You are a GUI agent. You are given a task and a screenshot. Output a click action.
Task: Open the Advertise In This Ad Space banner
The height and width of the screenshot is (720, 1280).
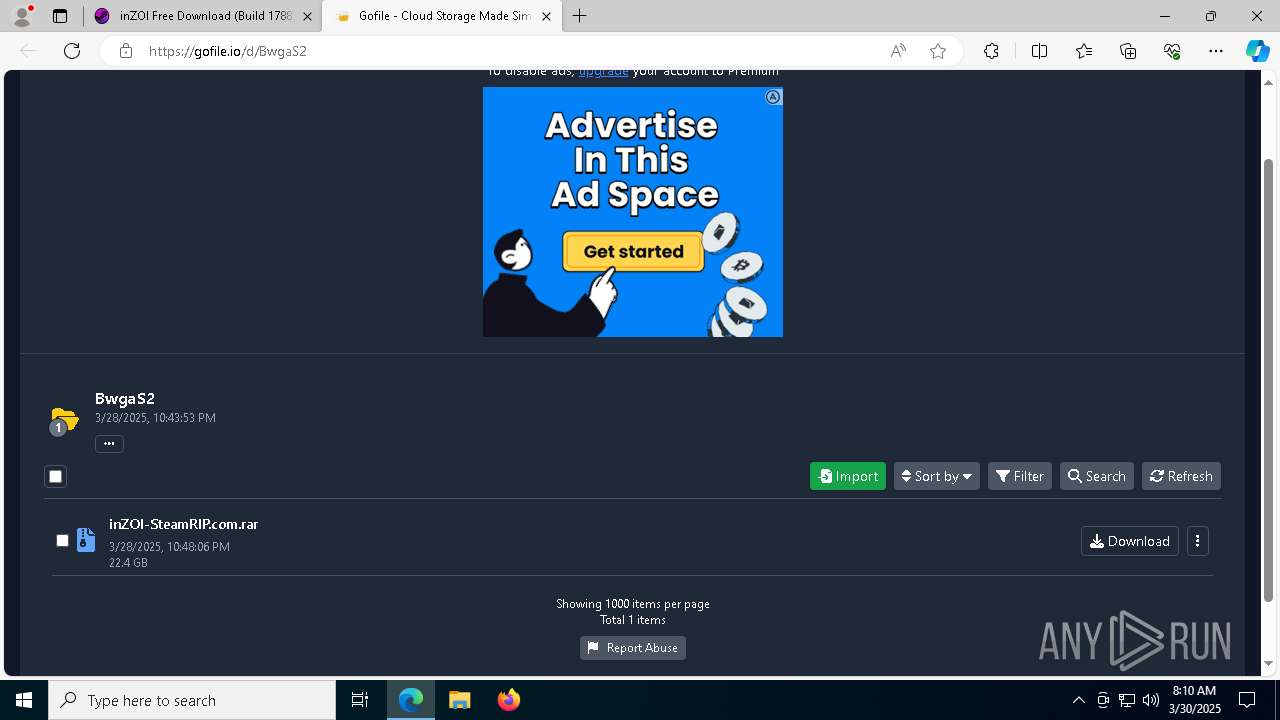[633, 212]
